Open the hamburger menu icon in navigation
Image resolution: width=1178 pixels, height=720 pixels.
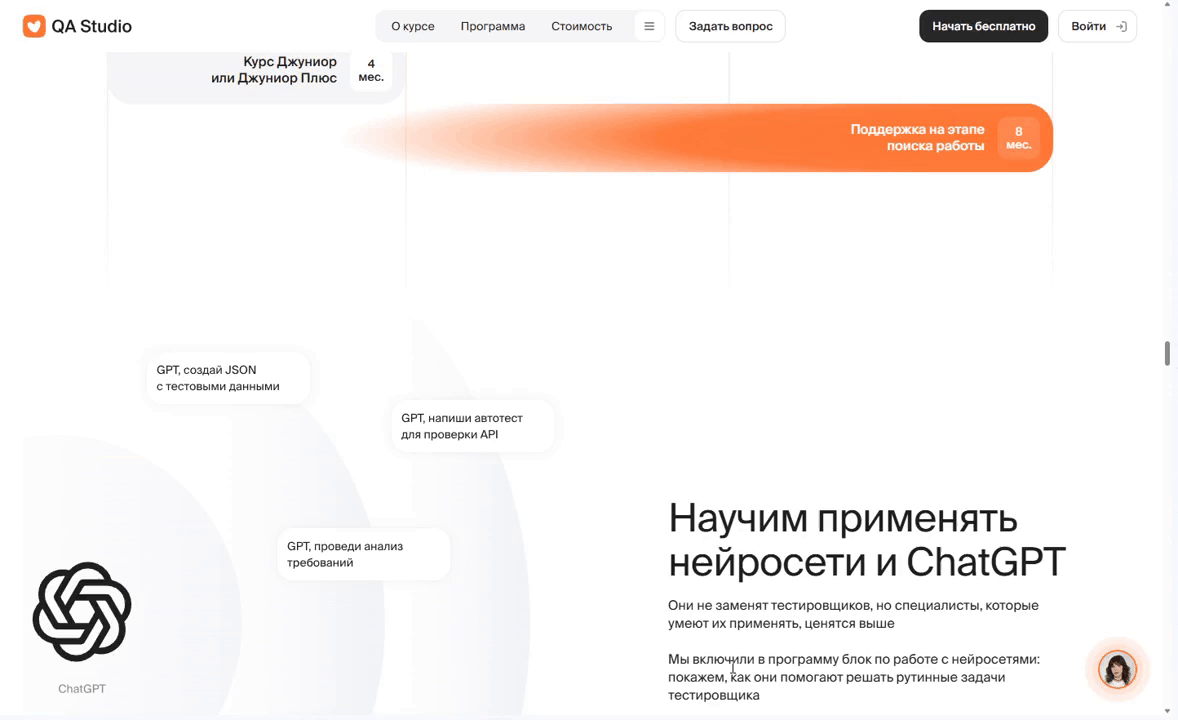[x=649, y=26]
